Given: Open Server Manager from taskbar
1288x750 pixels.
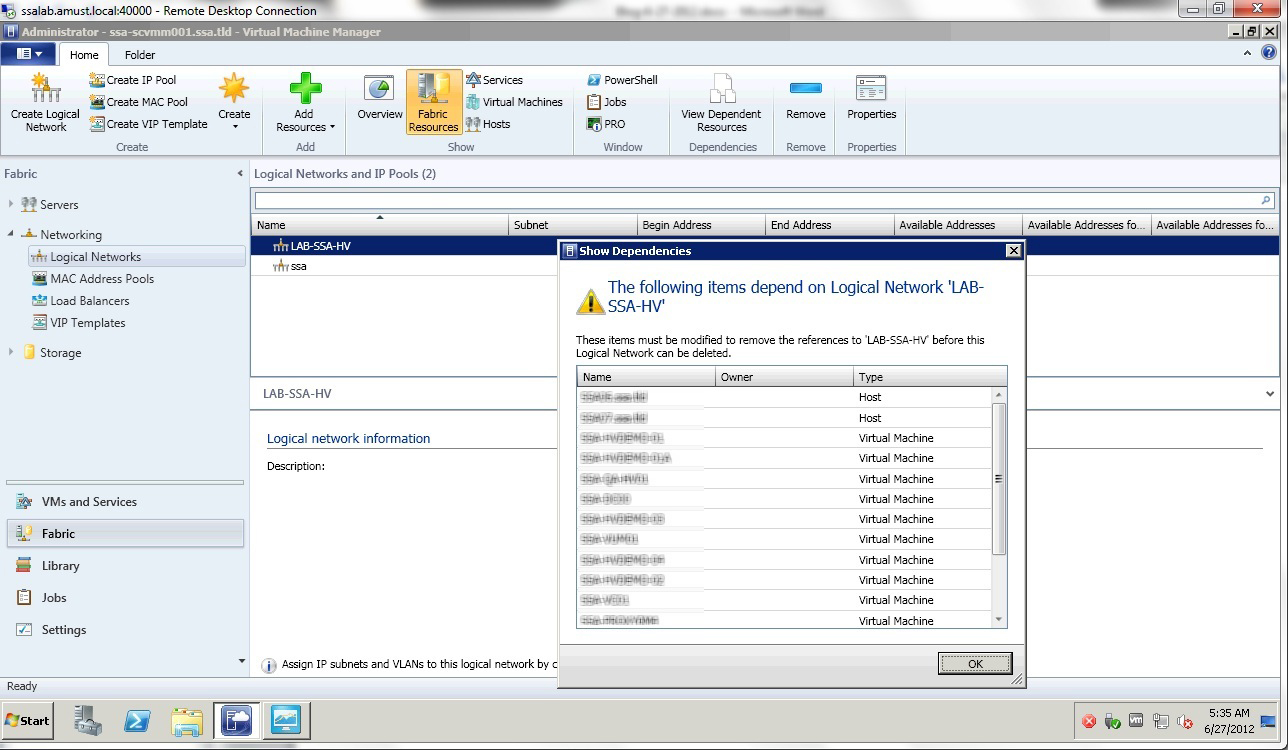Looking at the screenshot, I should 88,720.
